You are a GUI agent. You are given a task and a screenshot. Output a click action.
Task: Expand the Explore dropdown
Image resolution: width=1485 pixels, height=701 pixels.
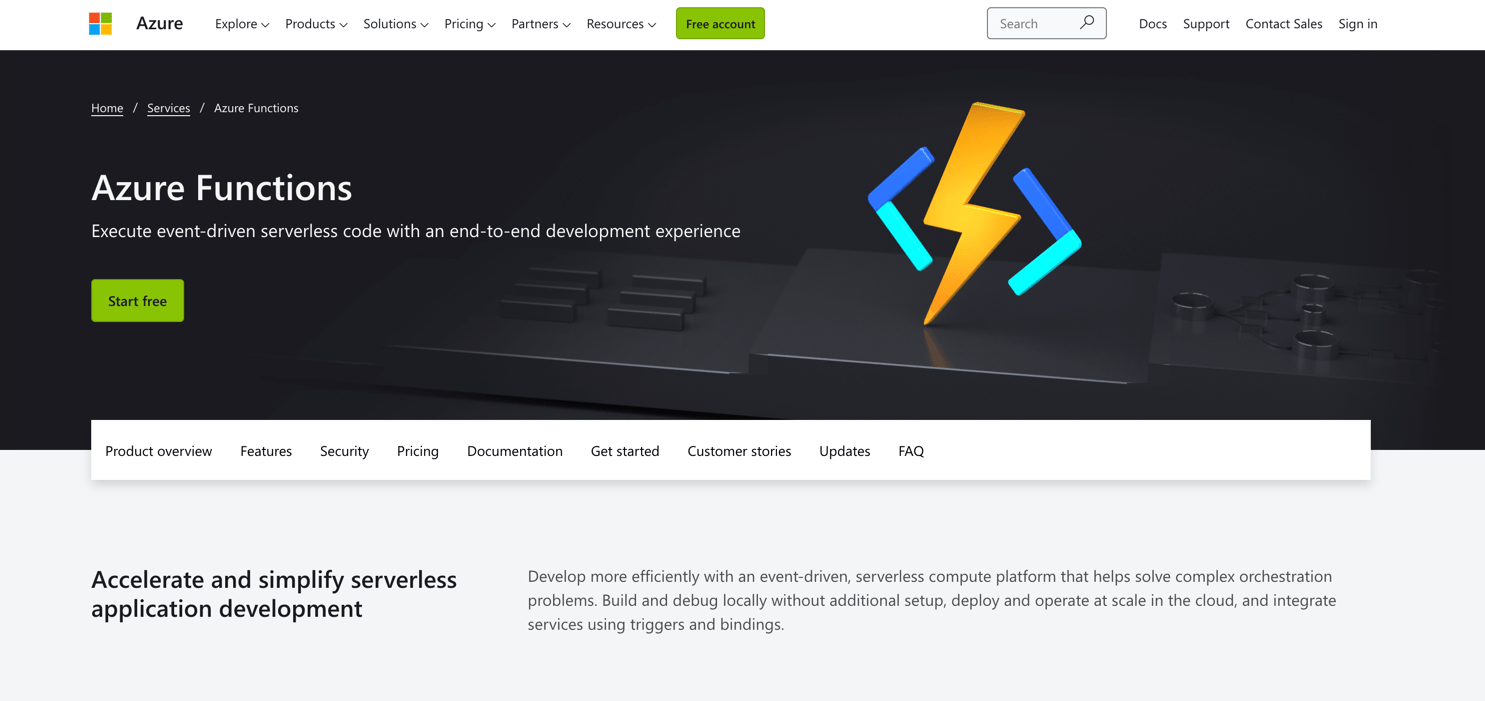241,23
